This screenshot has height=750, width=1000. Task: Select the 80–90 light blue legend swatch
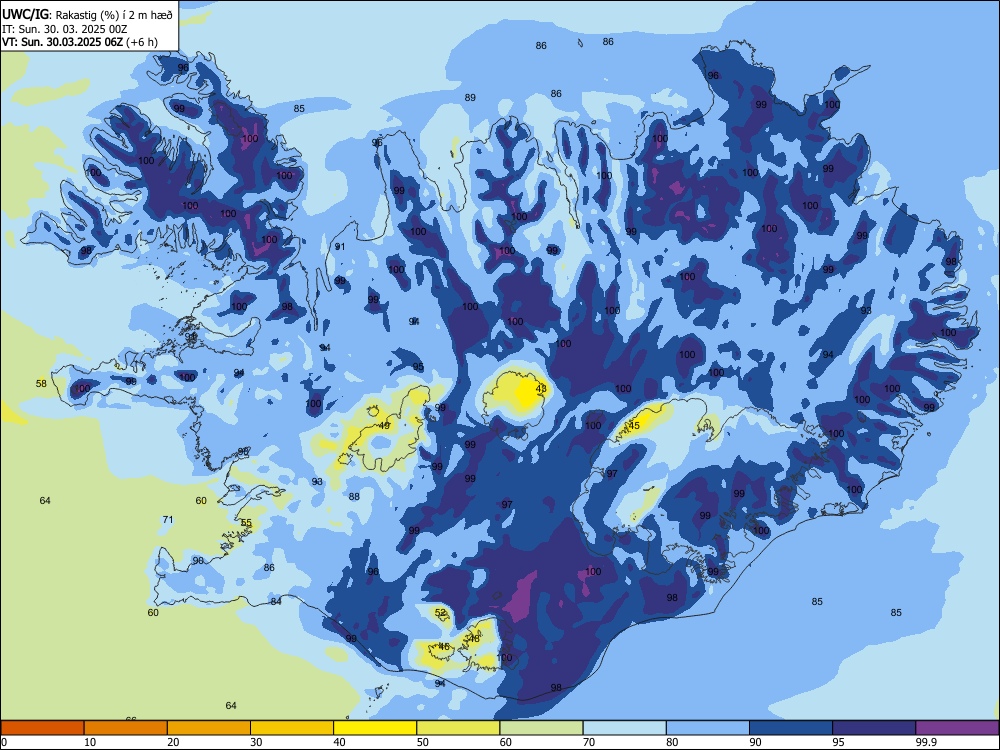708,728
